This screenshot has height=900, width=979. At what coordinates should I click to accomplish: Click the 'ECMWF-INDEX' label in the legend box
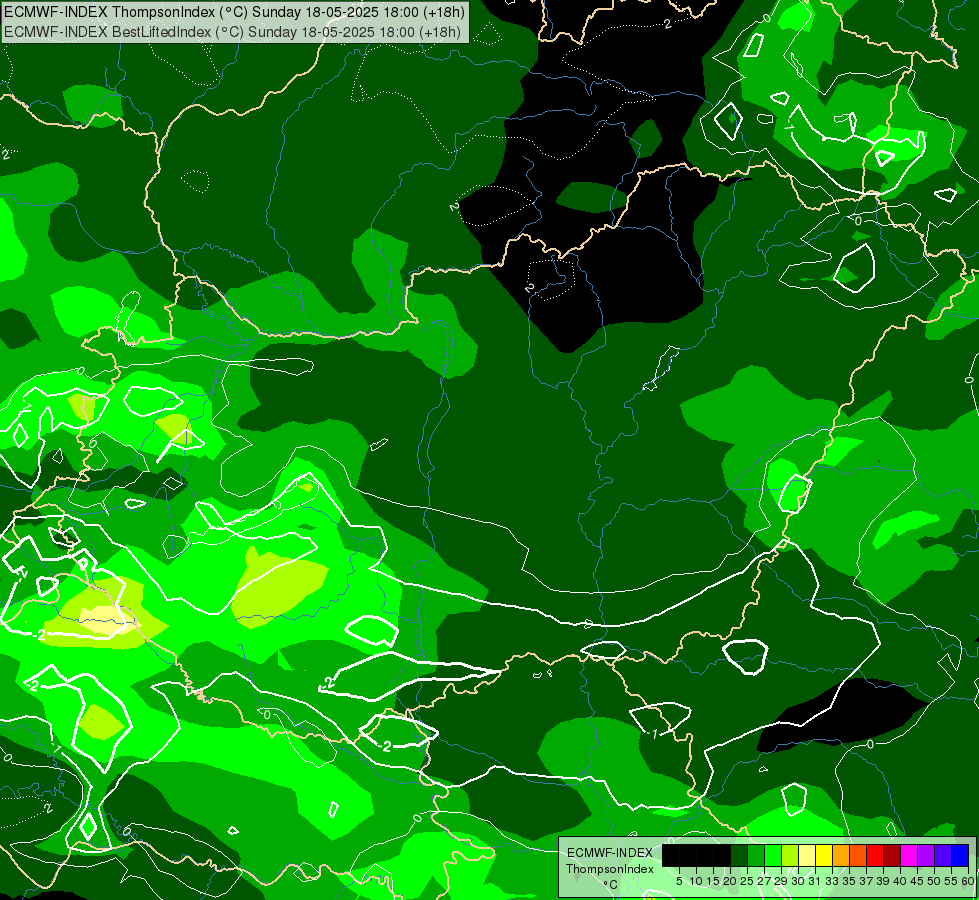[610, 853]
